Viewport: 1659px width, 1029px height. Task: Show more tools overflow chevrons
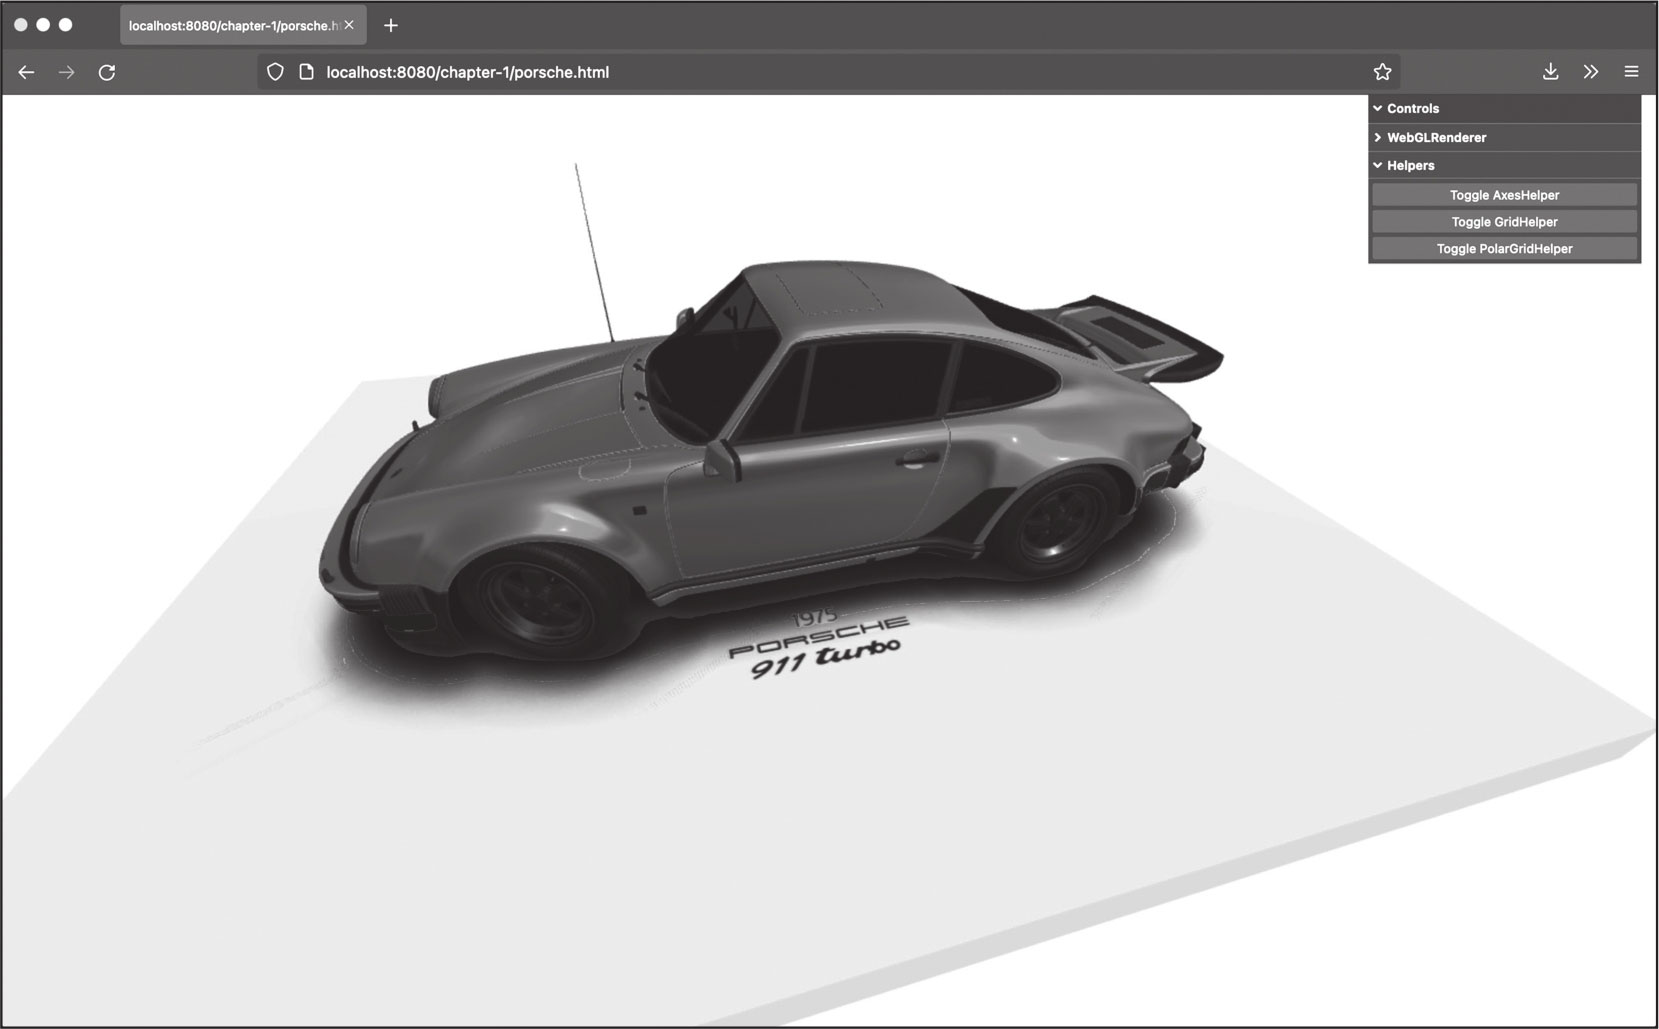tap(1591, 72)
